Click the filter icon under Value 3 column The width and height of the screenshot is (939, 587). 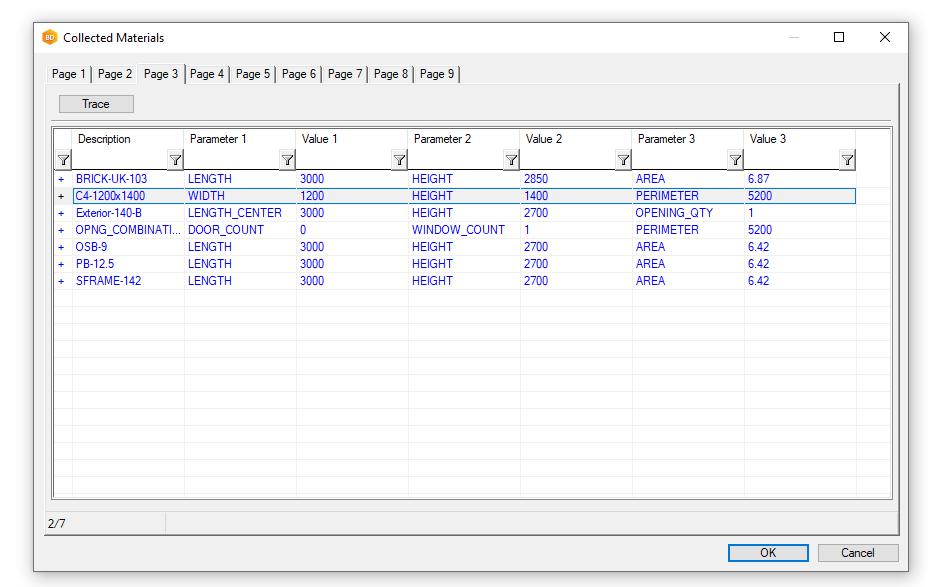click(847, 160)
